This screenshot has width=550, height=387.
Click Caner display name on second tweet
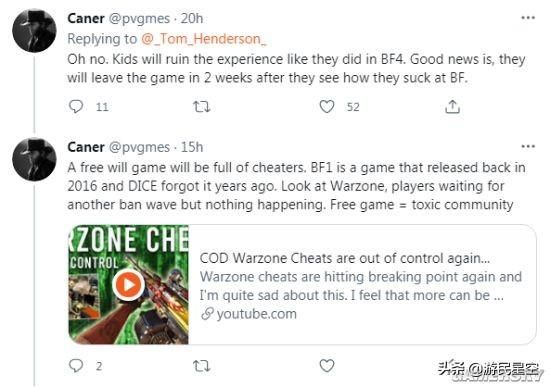86,147
